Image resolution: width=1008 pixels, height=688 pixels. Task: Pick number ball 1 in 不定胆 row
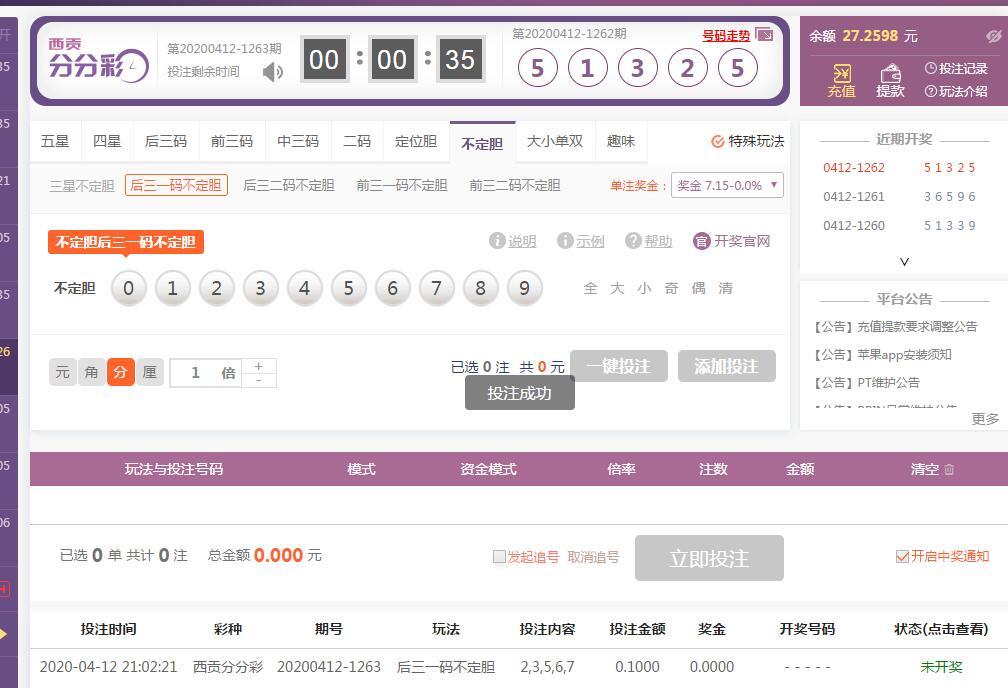[173, 288]
